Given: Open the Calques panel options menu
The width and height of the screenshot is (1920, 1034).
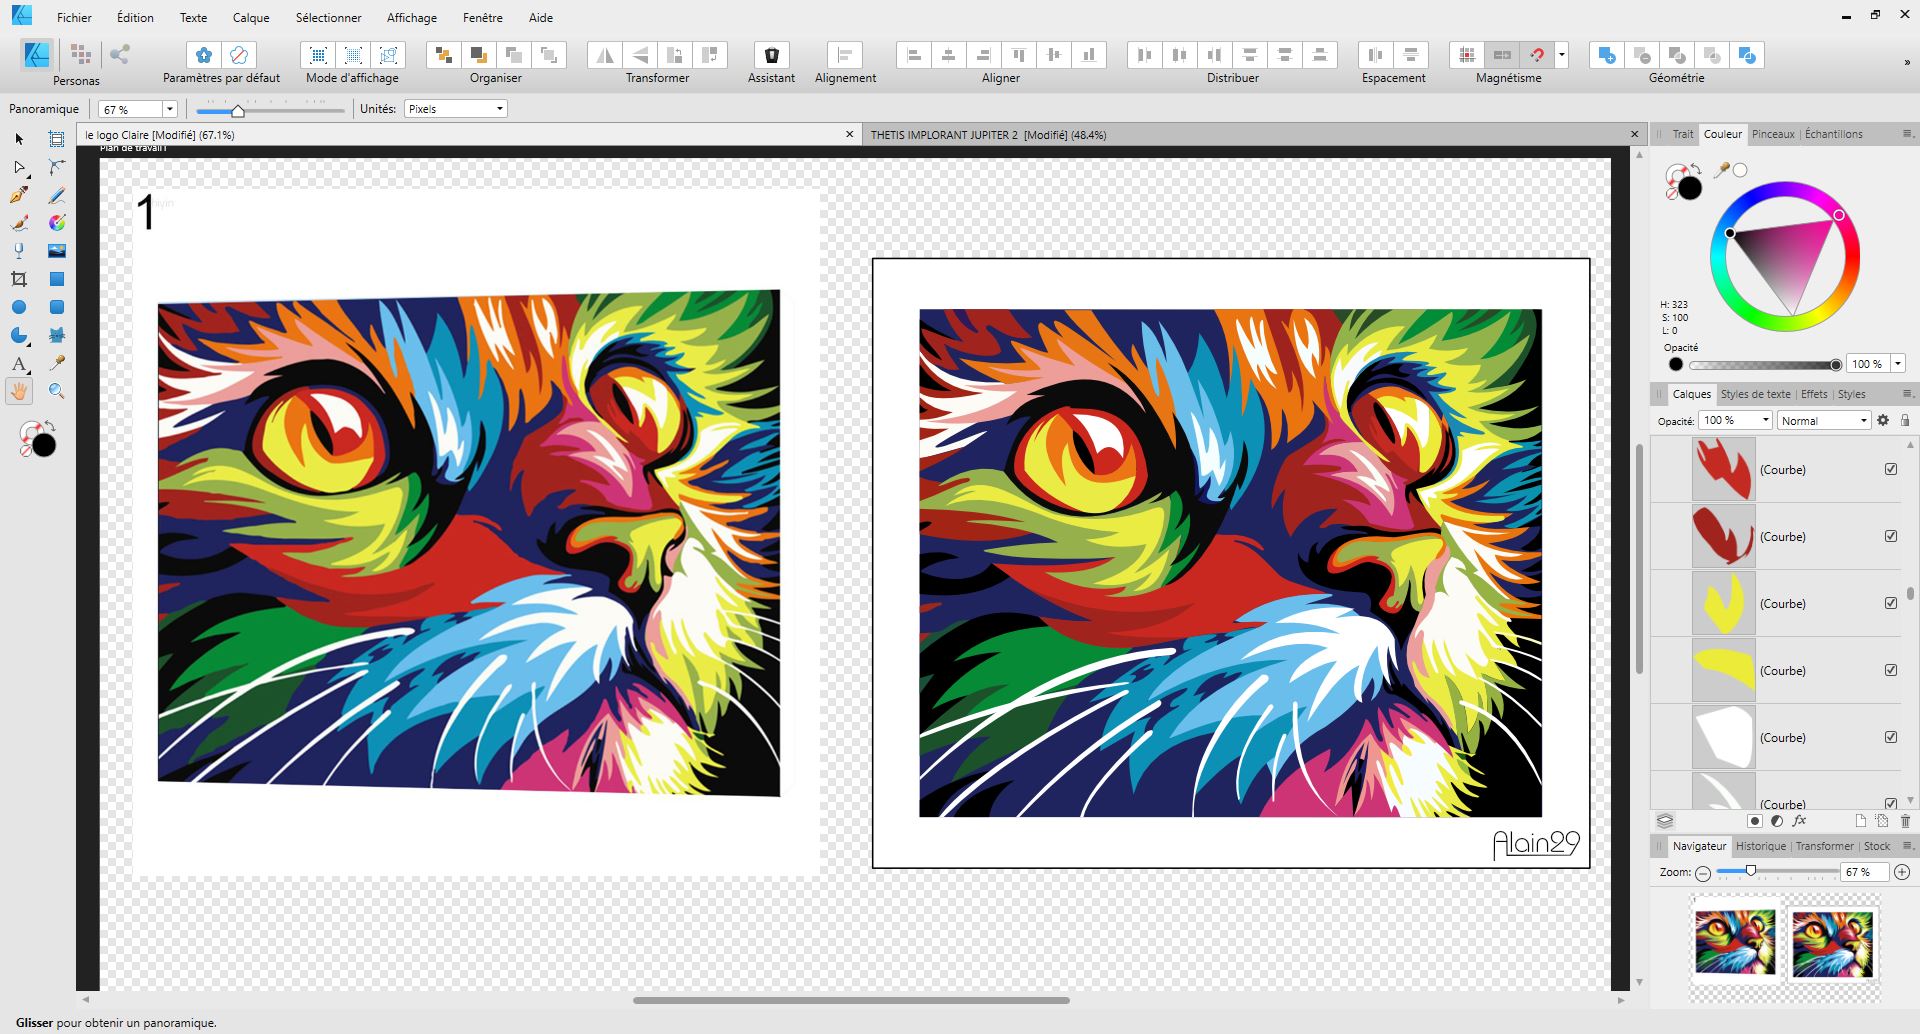Looking at the screenshot, I should coord(1906,394).
